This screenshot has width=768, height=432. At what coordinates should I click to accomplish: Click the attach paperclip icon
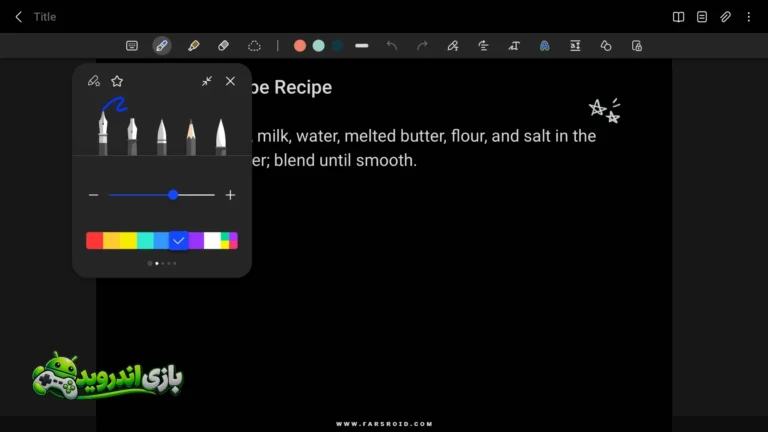coord(725,17)
